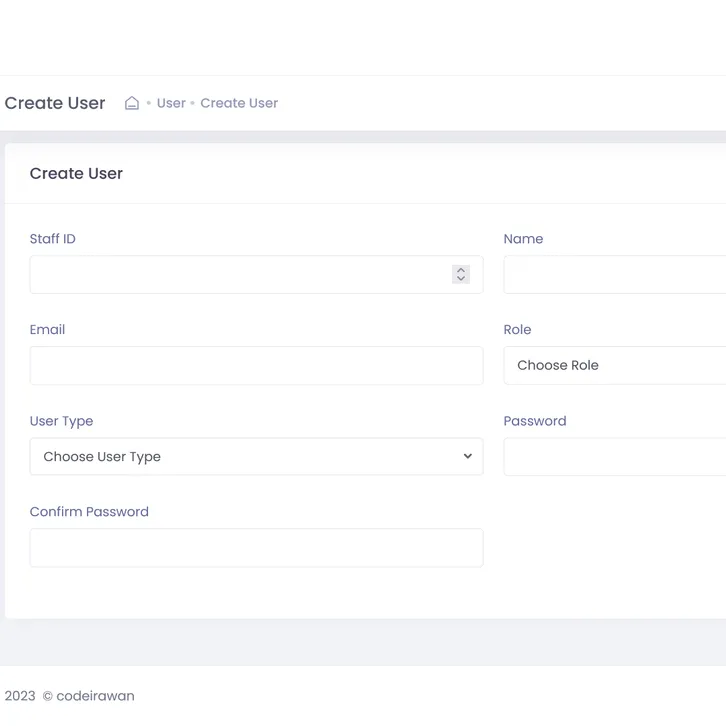Screen dimensions: 726x726
Task: Increase Staff ID with up arrow
Action: (x=461, y=270)
